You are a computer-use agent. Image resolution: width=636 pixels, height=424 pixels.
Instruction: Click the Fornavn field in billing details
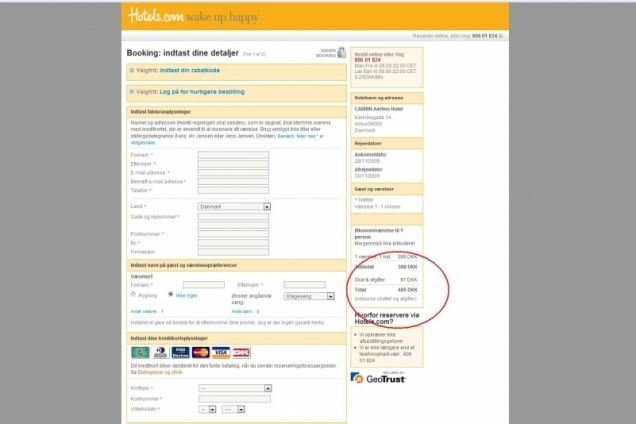(233, 155)
